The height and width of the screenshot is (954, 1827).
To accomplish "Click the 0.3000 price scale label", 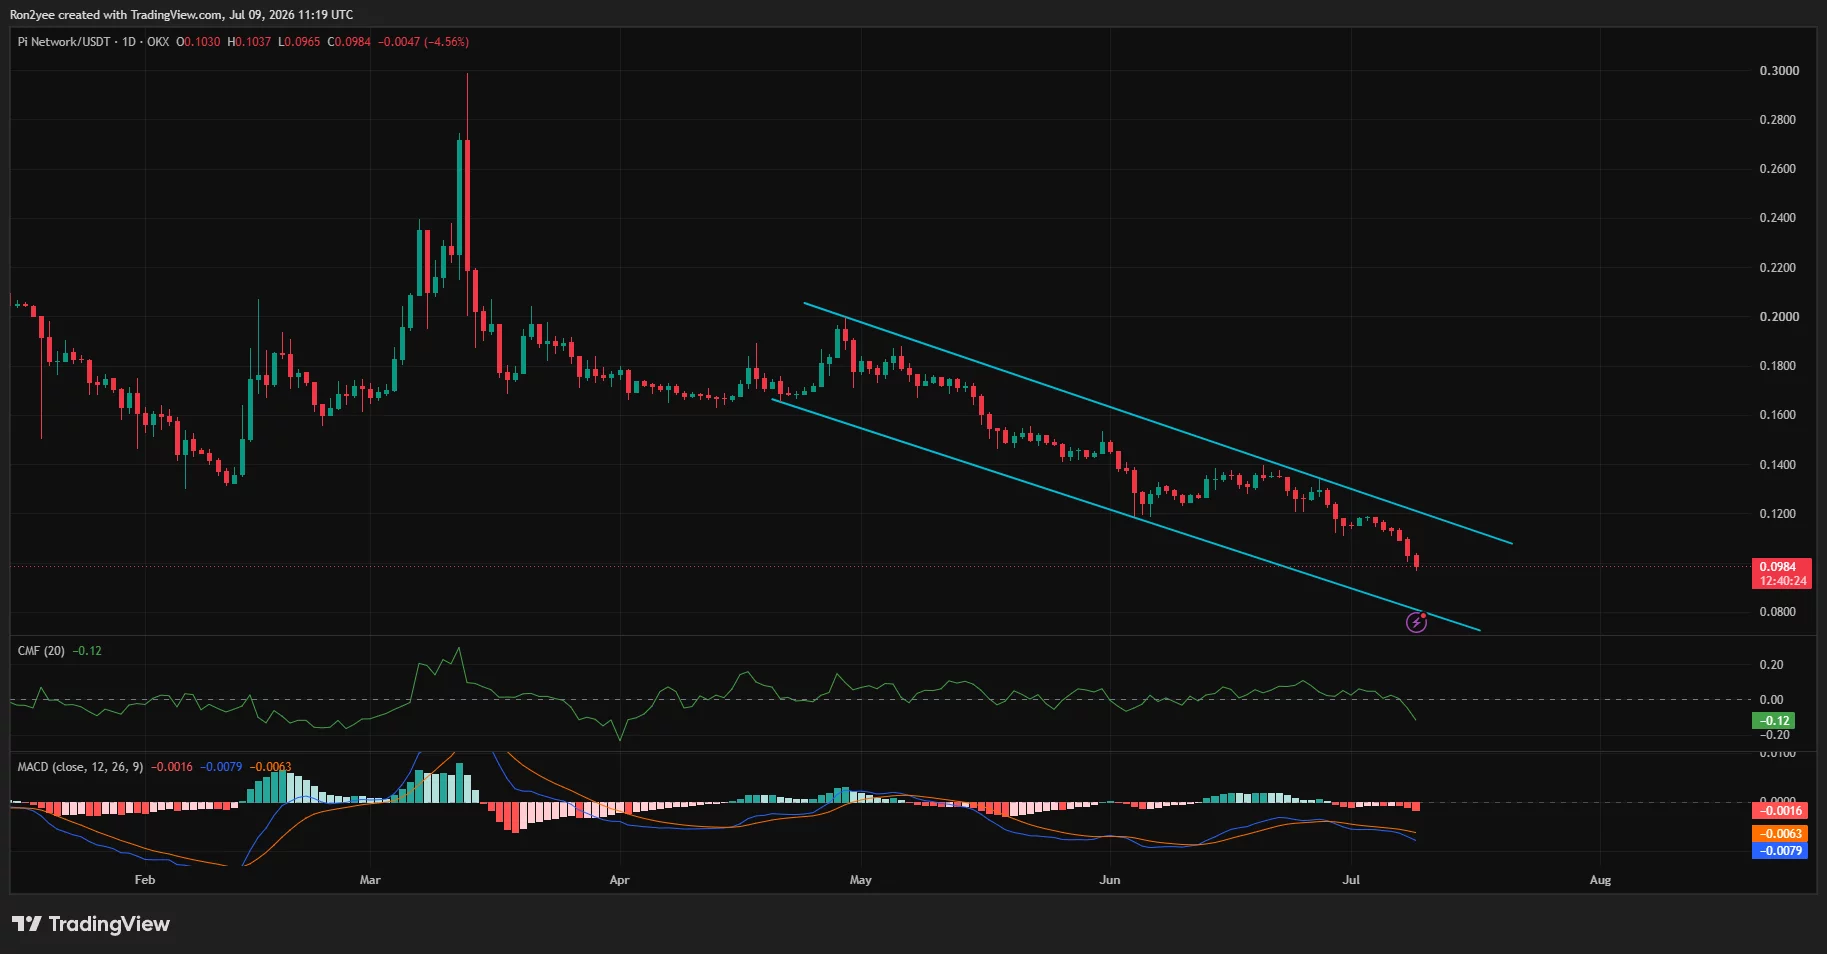I will [x=1779, y=71].
